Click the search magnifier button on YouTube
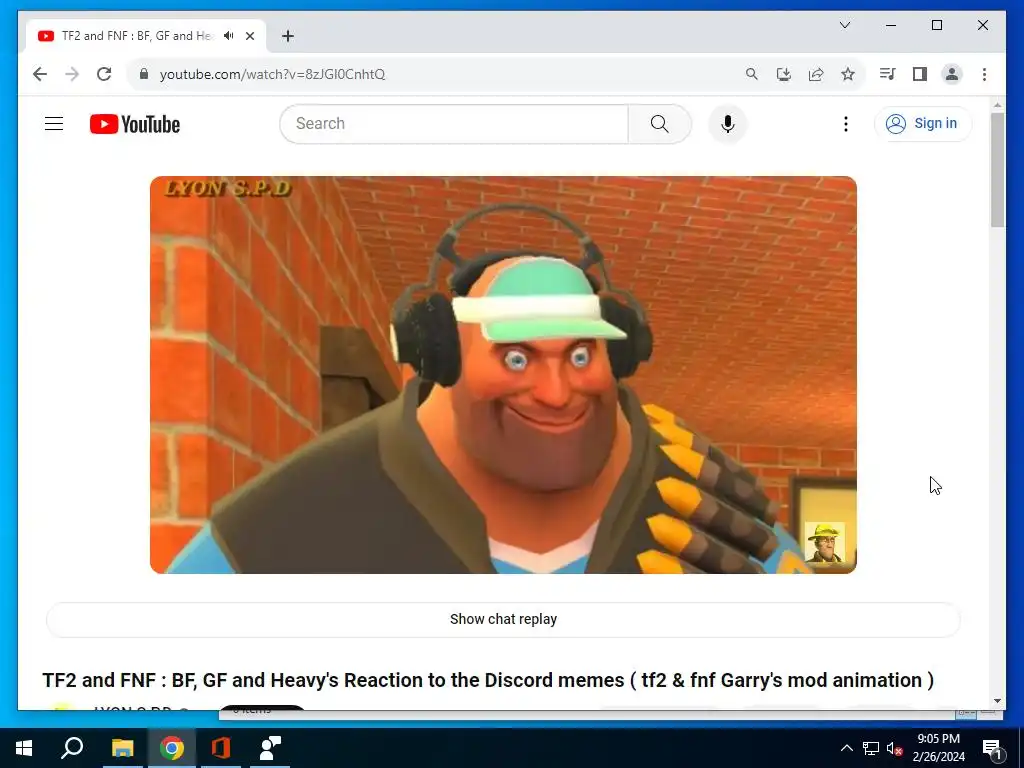 point(660,123)
